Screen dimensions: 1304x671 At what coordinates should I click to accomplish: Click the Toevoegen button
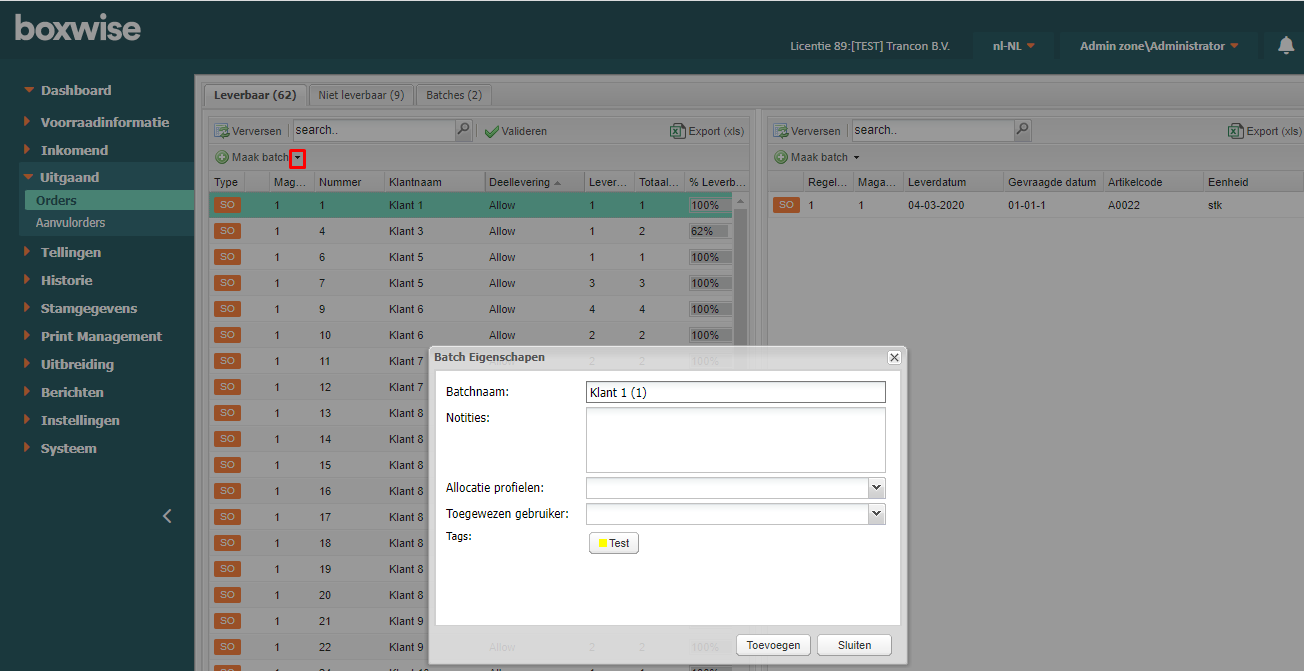pos(773,644)
